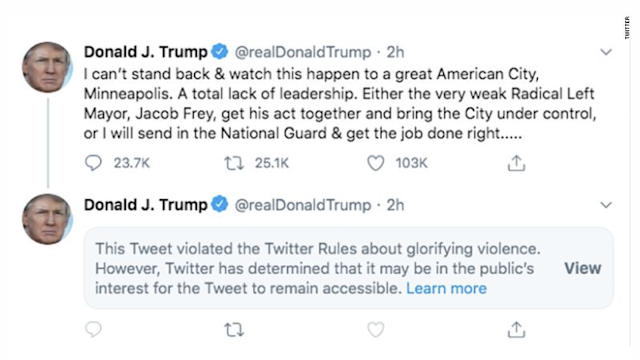Click the violated Twitter Rules notice box
Viewport: 640px width, 360px height.
click(349, 268)
